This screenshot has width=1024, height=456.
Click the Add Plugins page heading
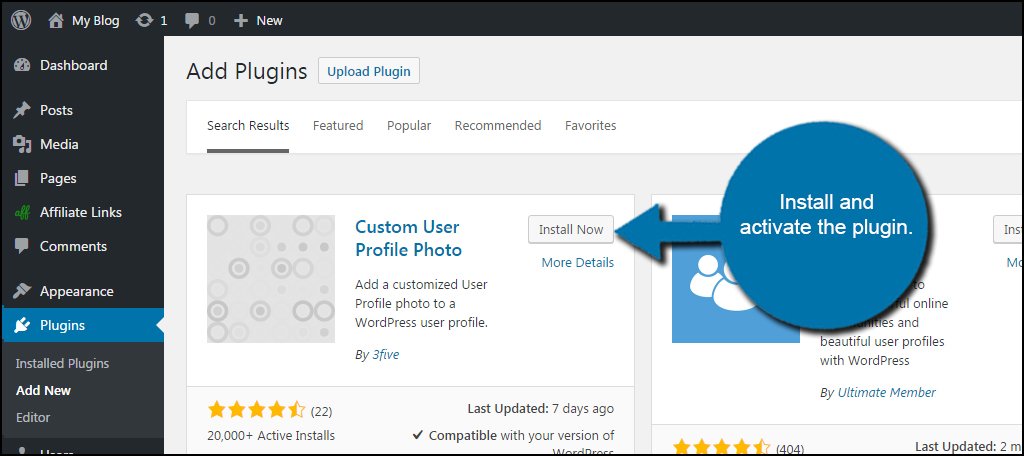pyautogui.click(x=247, y=71)
